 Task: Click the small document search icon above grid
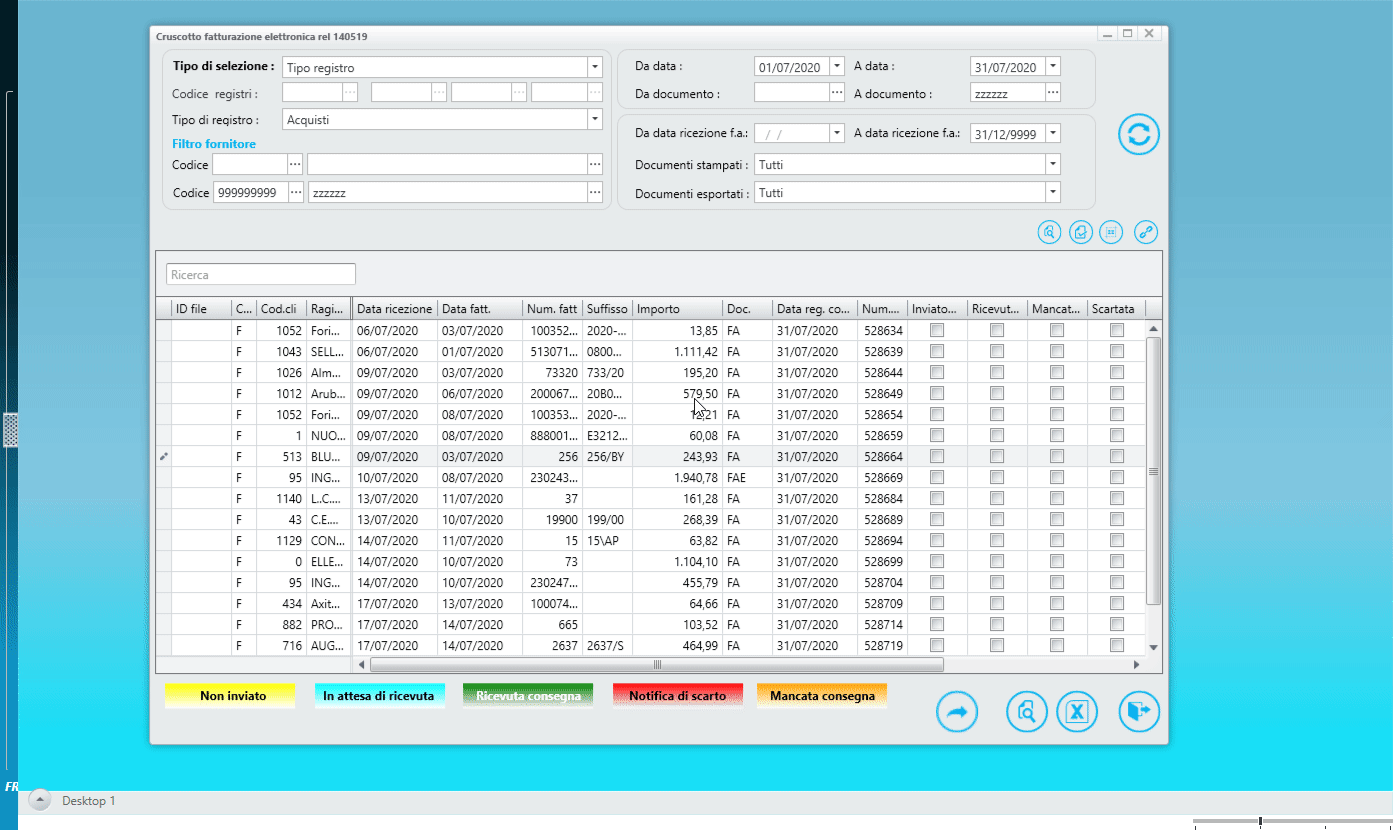click(1049, 232)
